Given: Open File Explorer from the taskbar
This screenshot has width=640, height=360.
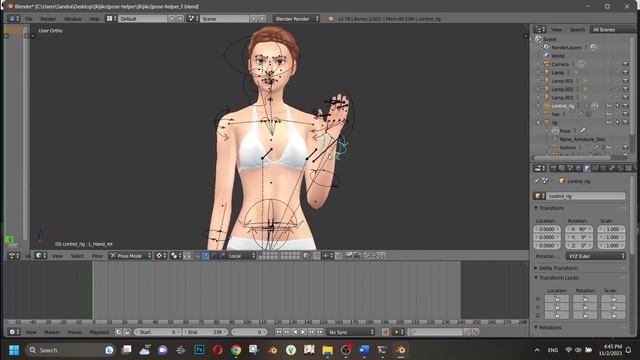Looking at the screenshot, I should coord(327,350).
